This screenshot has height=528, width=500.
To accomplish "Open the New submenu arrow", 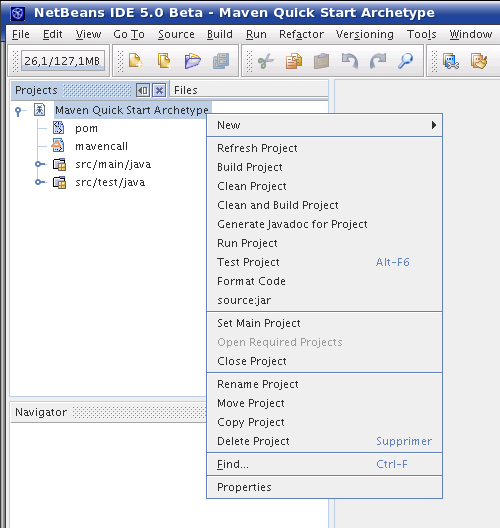I will pos(434,125).
